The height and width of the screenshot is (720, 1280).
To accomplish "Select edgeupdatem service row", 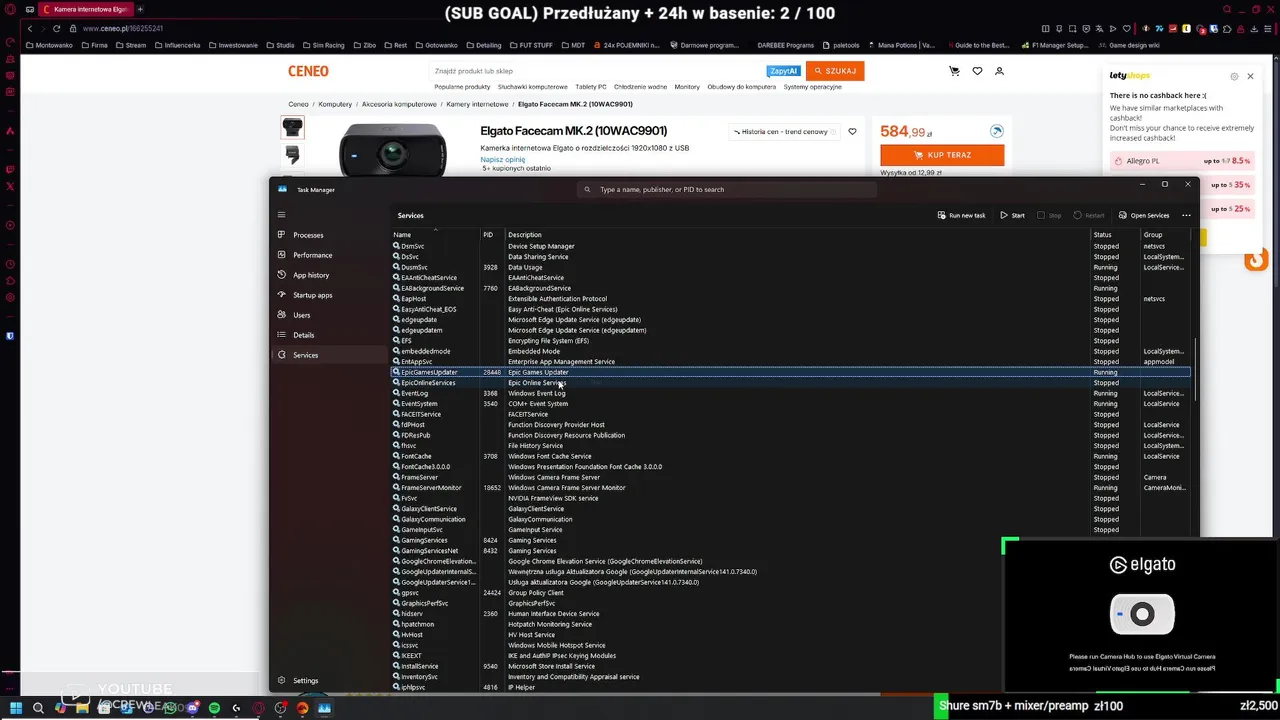I will point(790,330).
